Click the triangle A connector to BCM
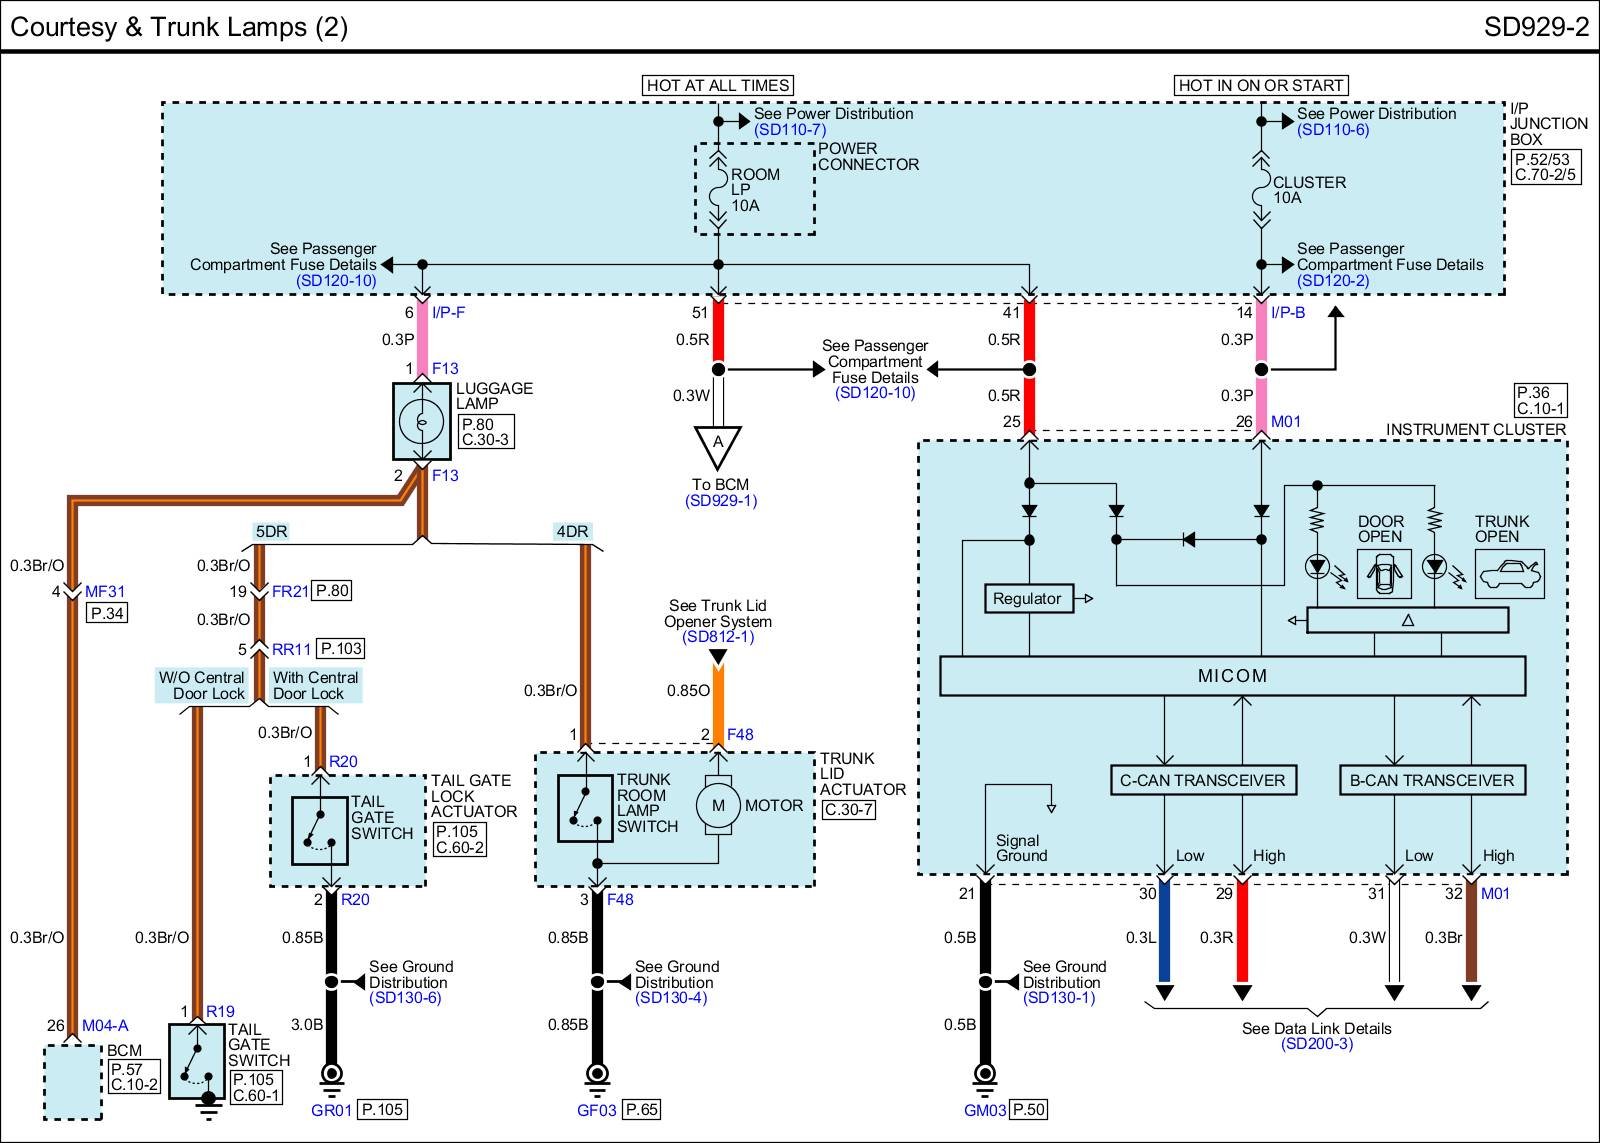Viewport: 1600px width, 1143px height. 717,446
